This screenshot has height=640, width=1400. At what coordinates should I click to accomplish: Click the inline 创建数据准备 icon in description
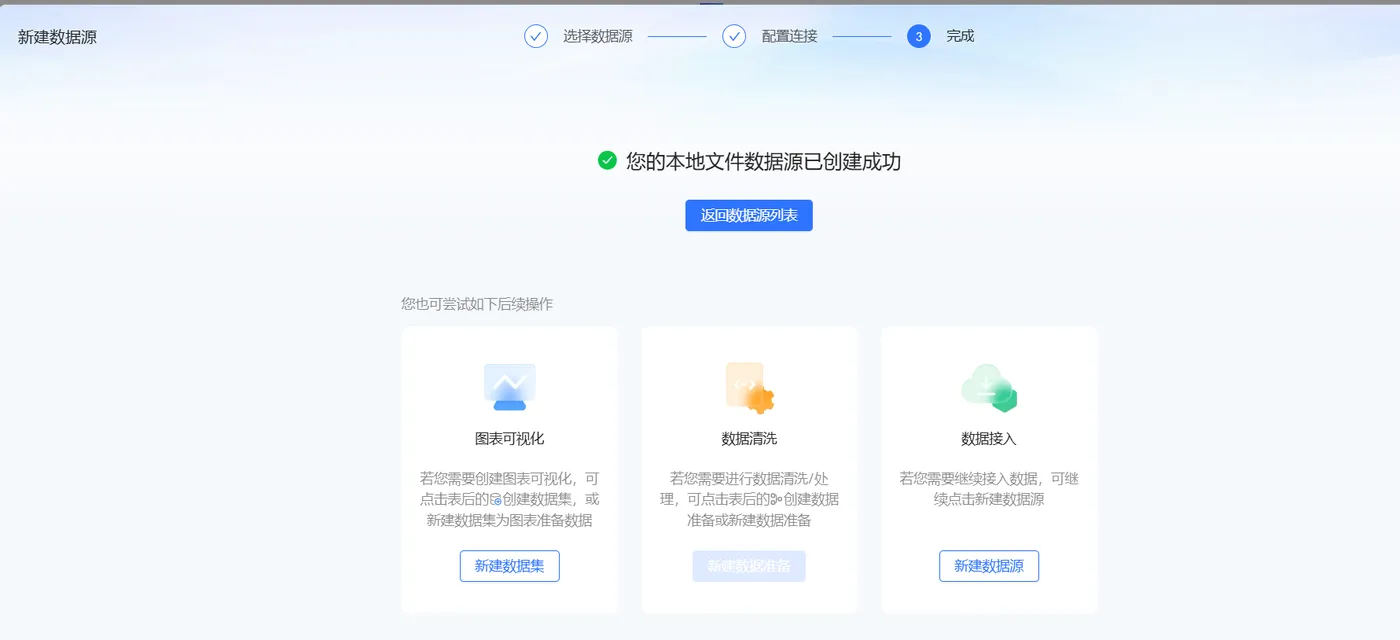coord(776,499)
